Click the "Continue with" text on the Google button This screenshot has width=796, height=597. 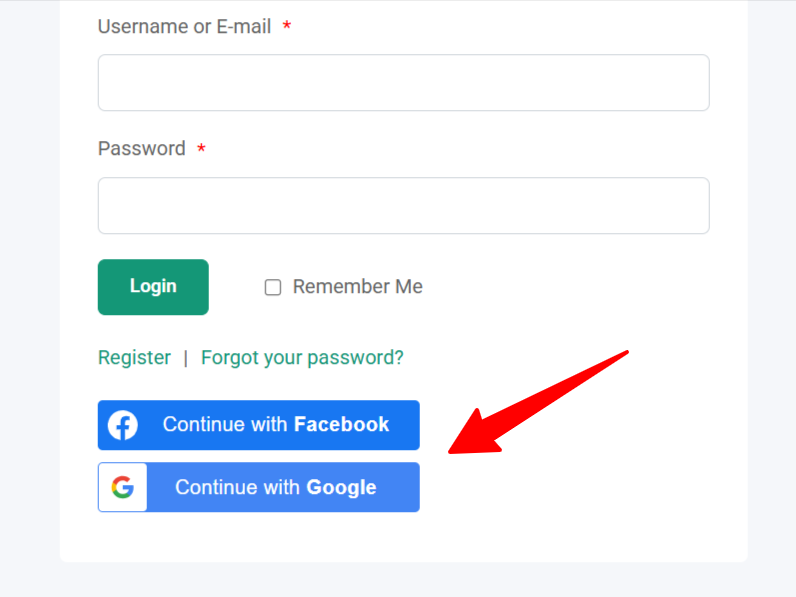coord(238,488)
